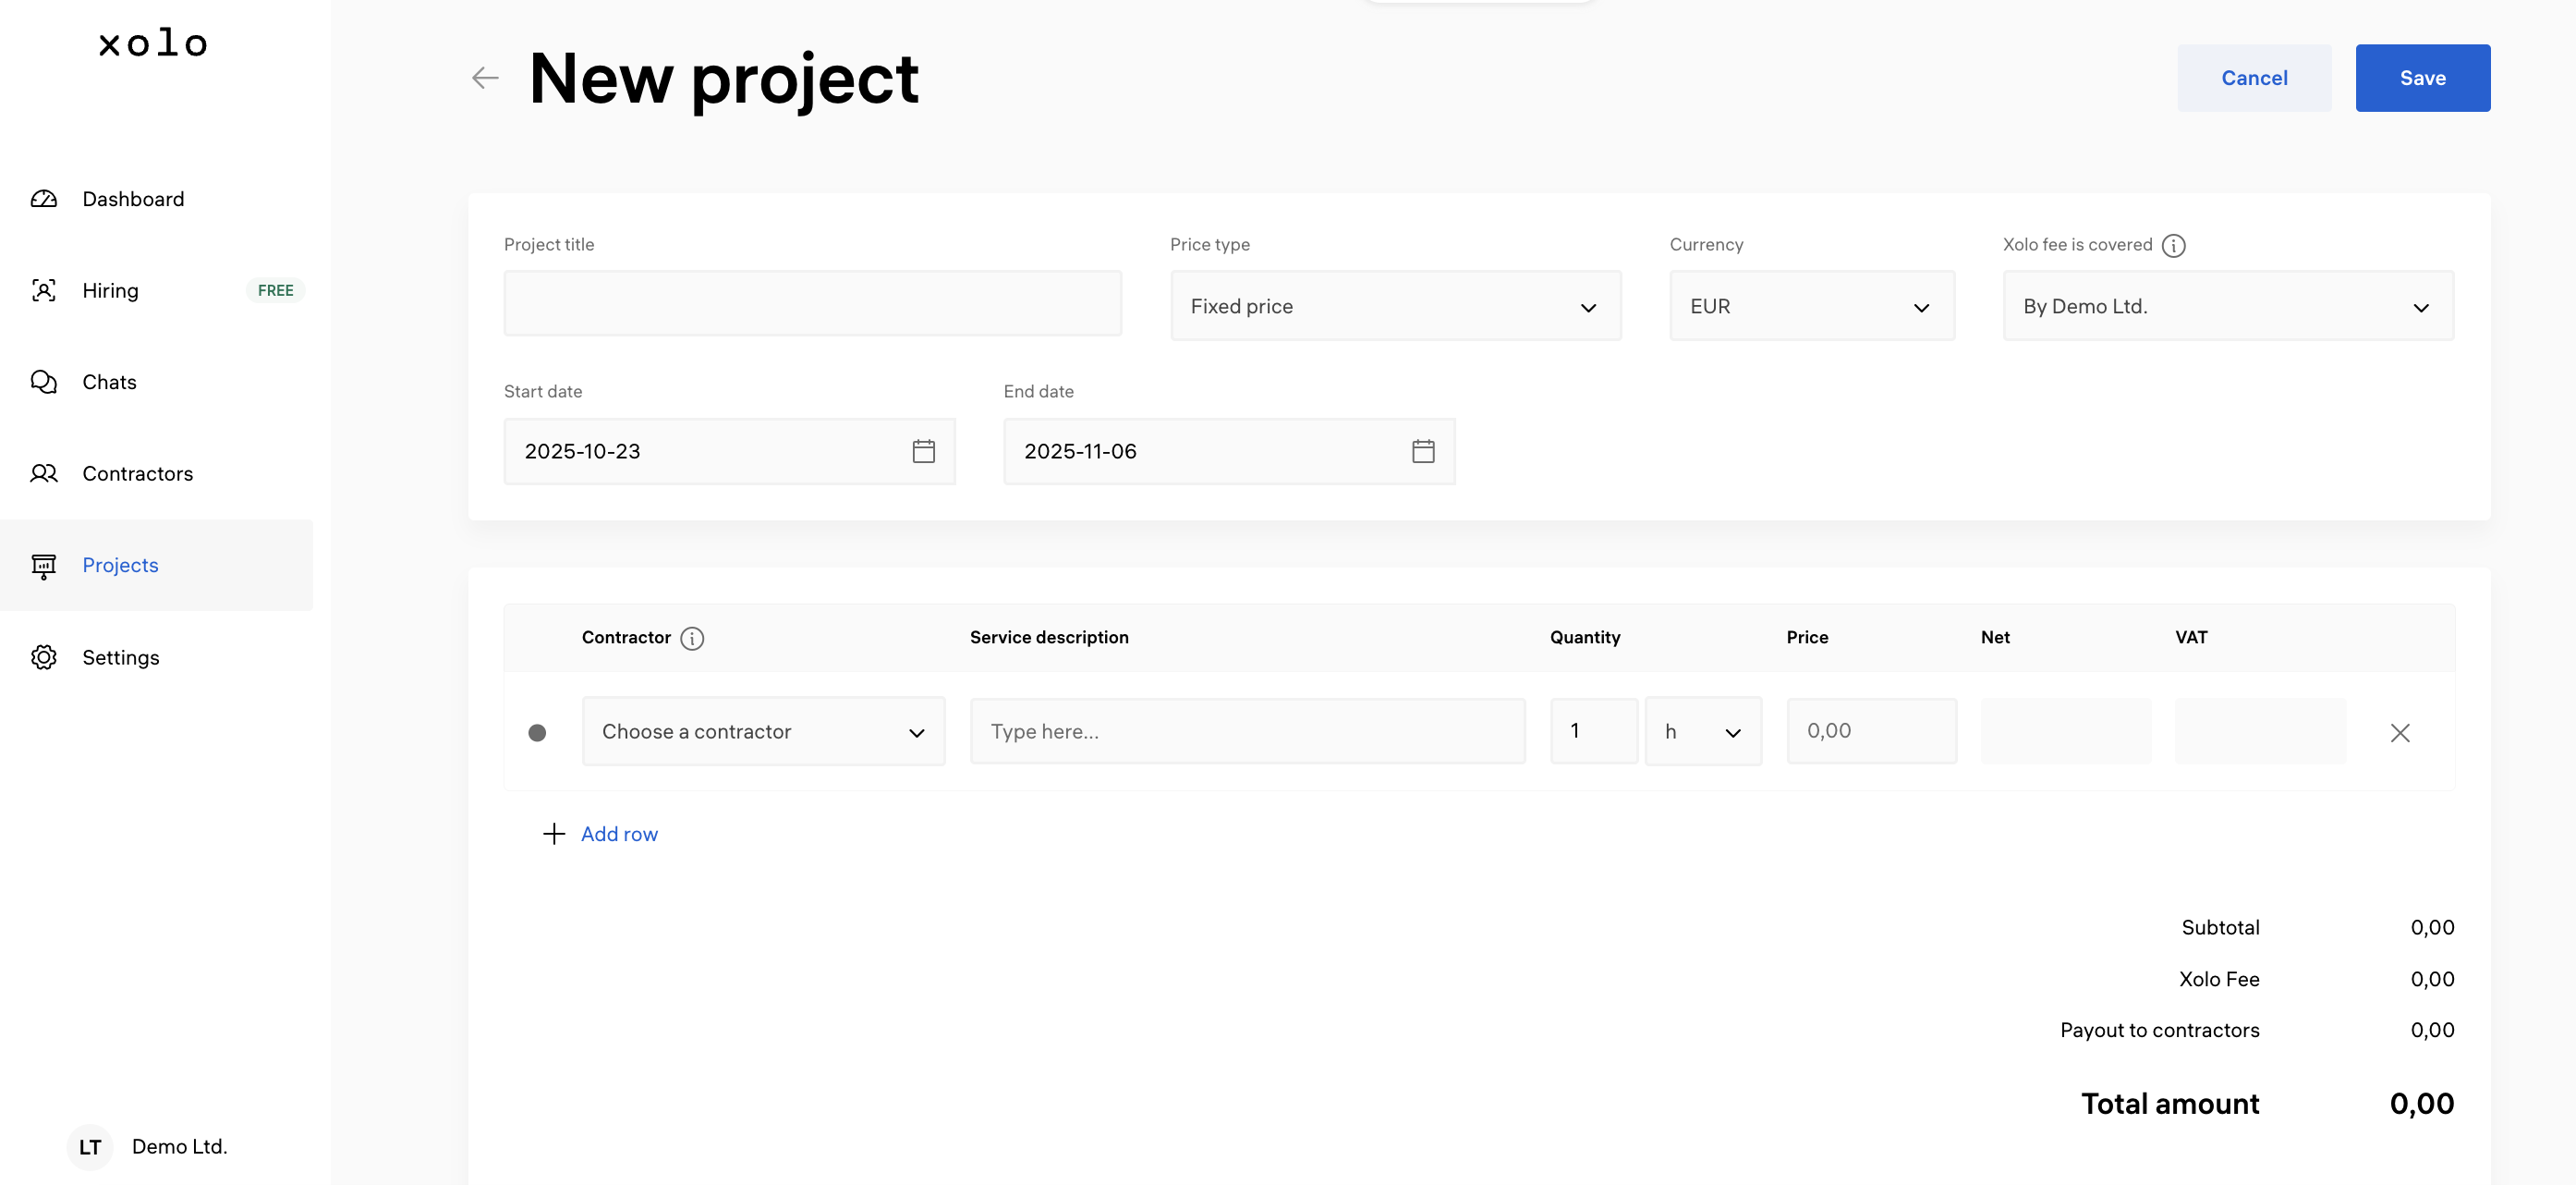Open the quantity unit dropdown showing h
This screenshot has width=2576, height=1185.
pos(1703,731)
